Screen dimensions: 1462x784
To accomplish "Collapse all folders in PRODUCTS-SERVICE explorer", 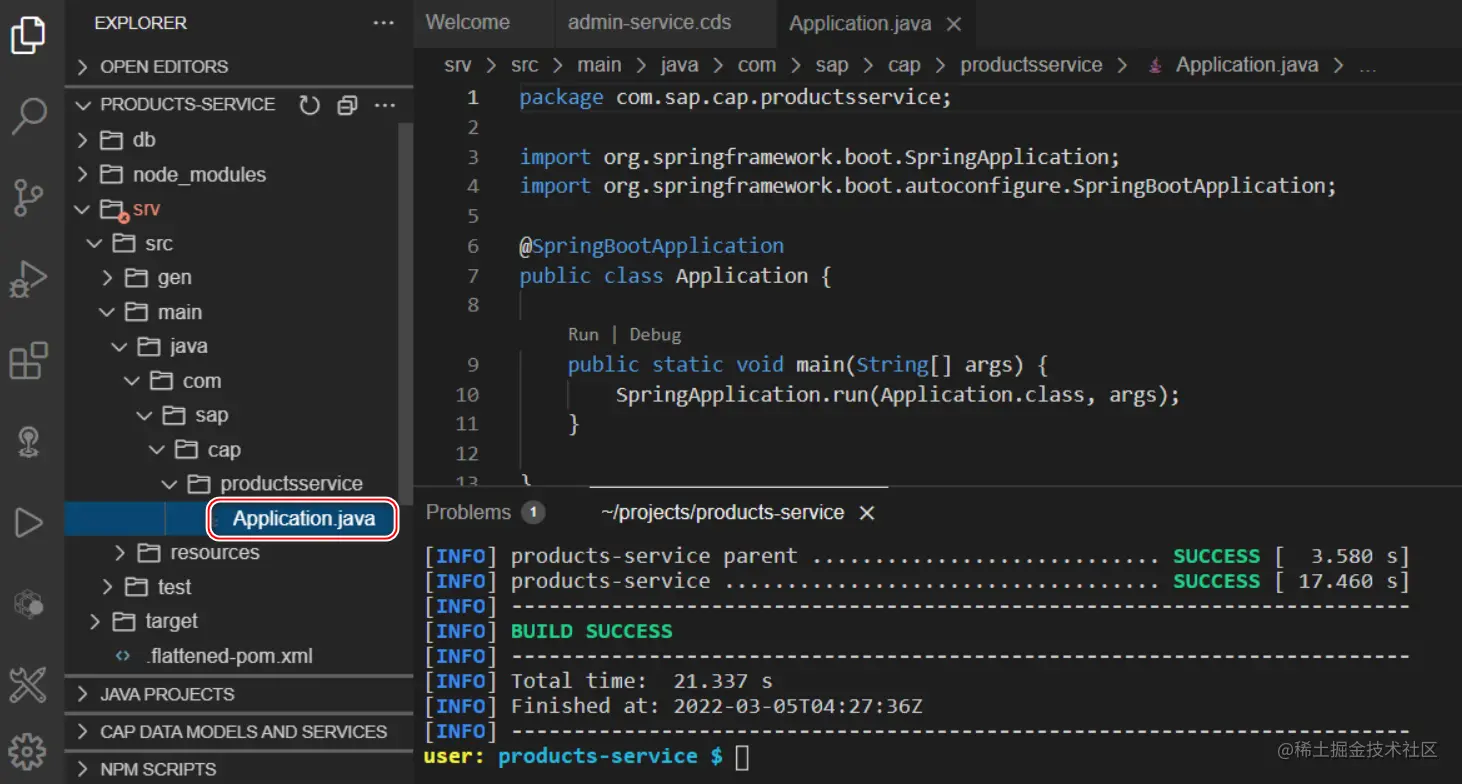I will (x=347, y=105).
